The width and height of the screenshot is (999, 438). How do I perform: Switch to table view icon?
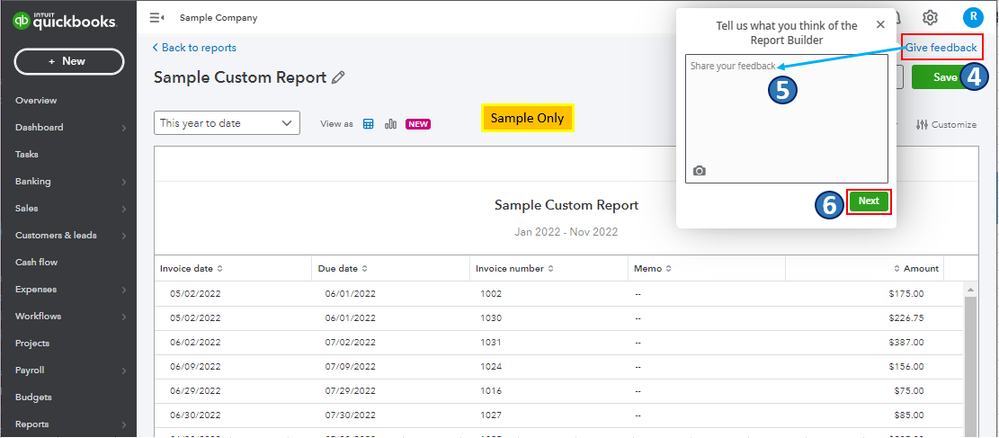[x=368, y=124]
